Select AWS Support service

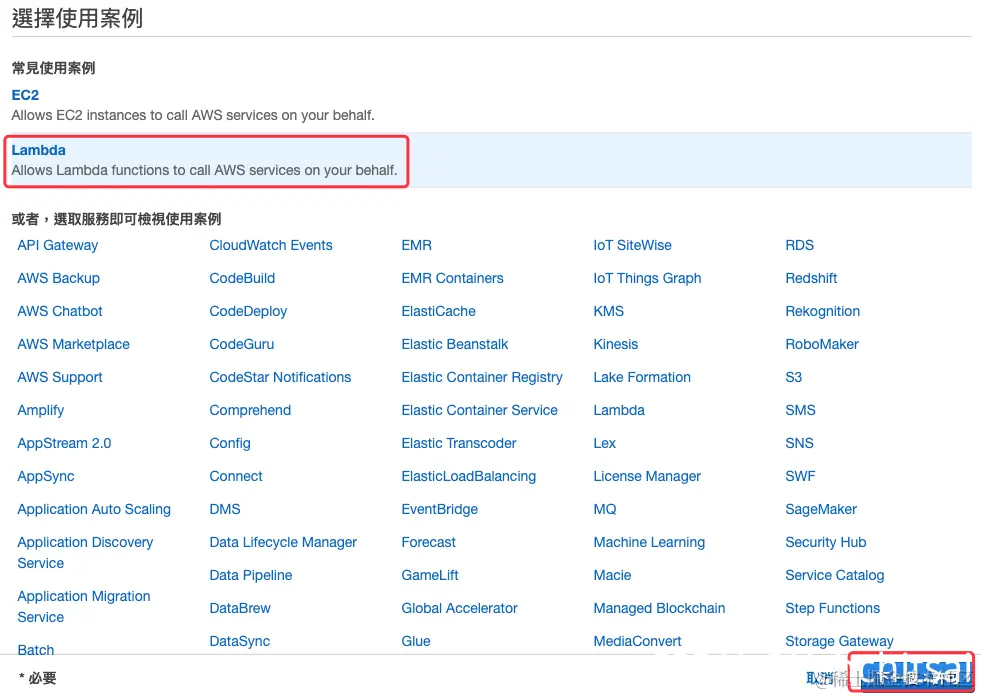pyautogui.click(x=59, y=377)
